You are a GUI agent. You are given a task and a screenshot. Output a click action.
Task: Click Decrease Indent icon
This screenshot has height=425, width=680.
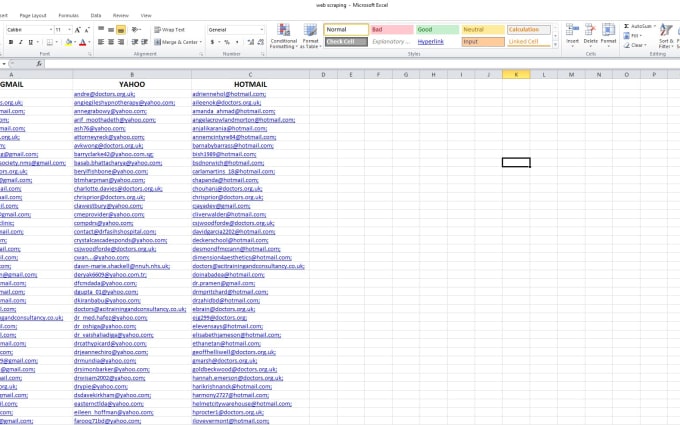click(x=135, y=42)
